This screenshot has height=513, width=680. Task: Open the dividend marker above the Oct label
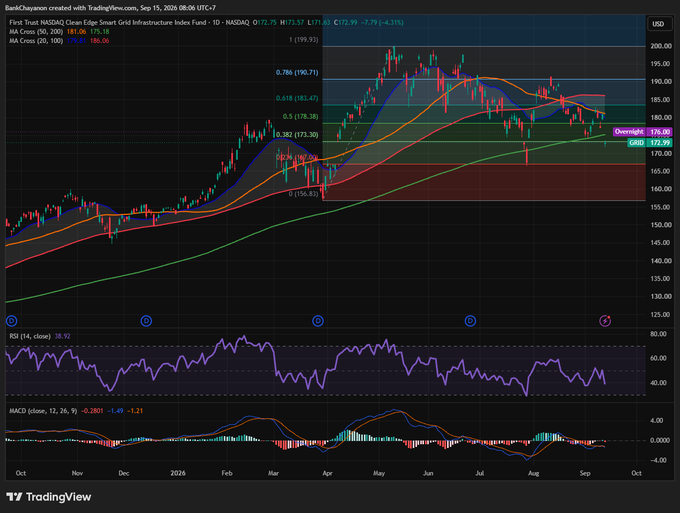tap(12, 321)
